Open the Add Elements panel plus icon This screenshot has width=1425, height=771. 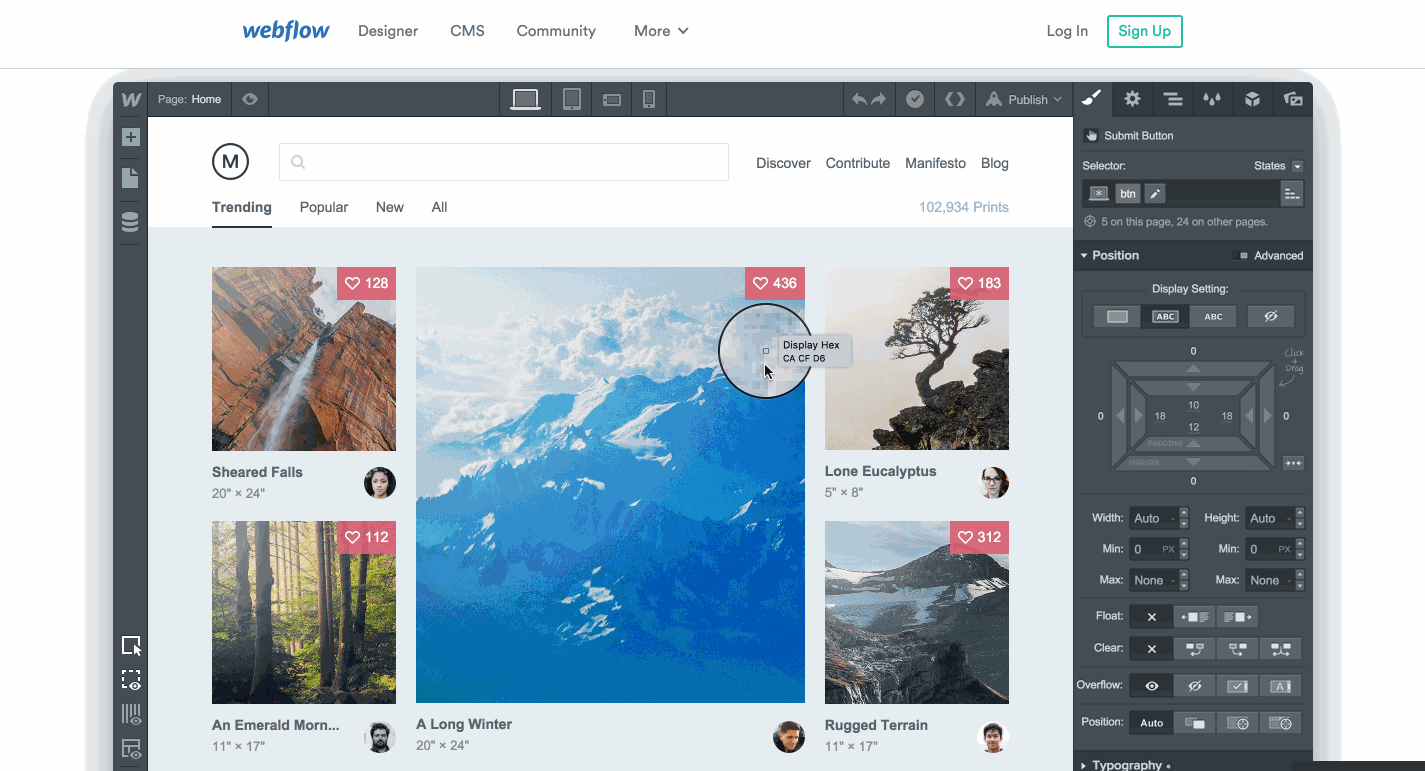[130, 137]
